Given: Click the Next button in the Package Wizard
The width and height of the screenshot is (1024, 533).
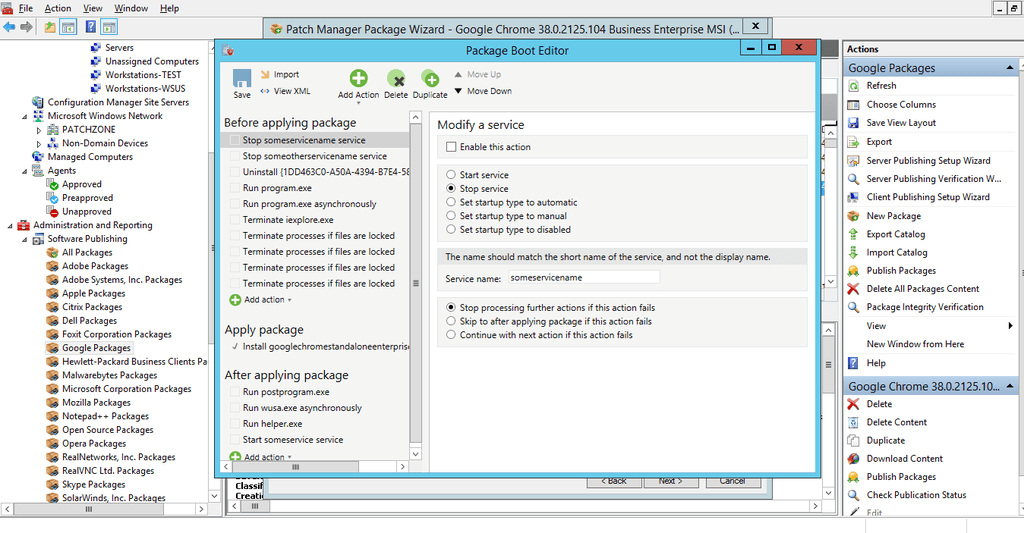Looking at the screenshot, I should (x=671, y=481).
